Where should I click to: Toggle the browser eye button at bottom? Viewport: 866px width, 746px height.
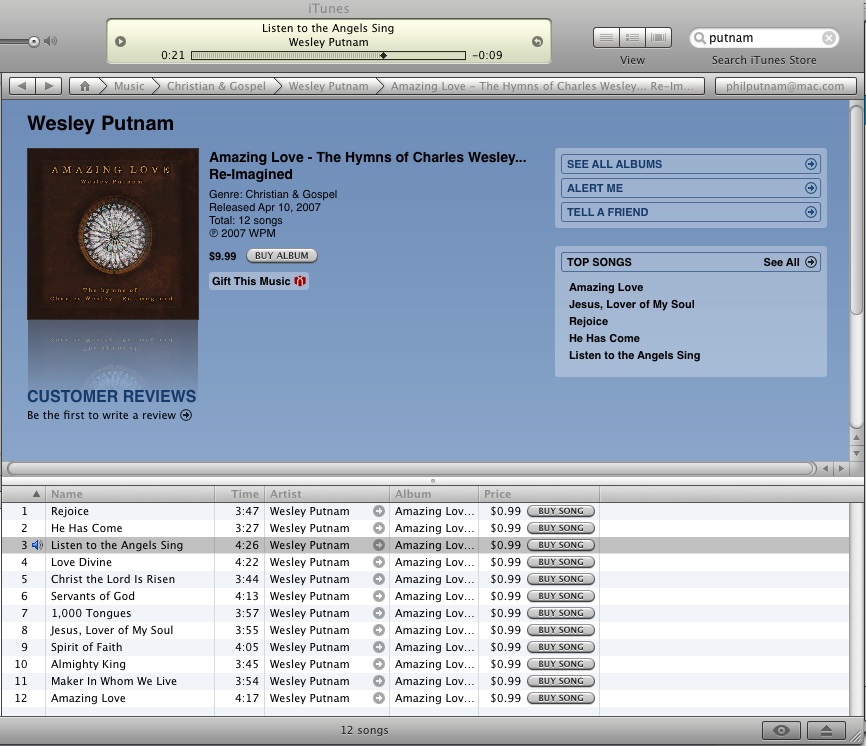click(781, 731)
